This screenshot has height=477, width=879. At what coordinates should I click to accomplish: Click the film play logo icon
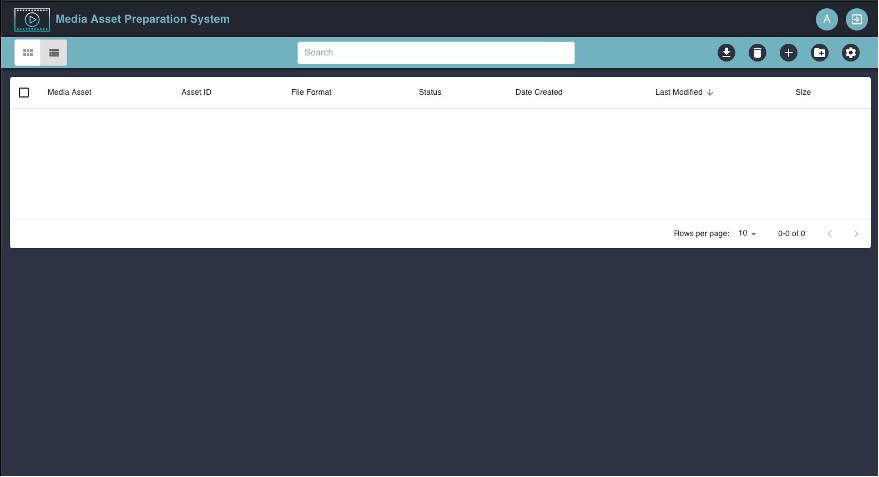click(x=32, y=20)
